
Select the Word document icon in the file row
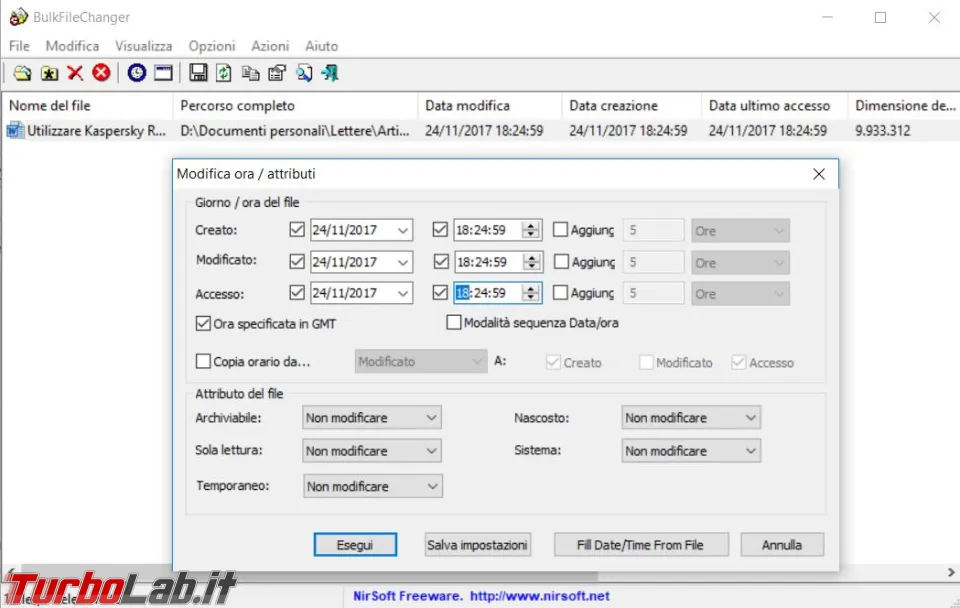15,130
